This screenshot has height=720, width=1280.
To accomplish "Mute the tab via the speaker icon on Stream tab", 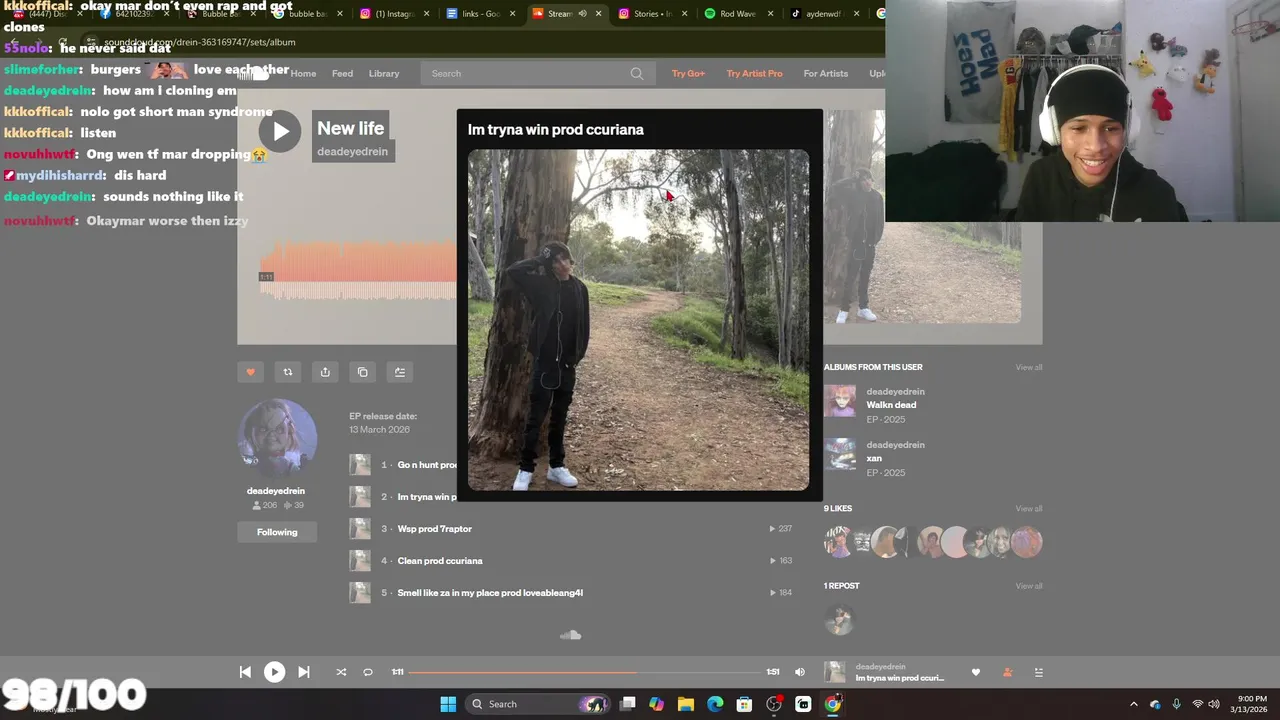I will tap(582, 14).
